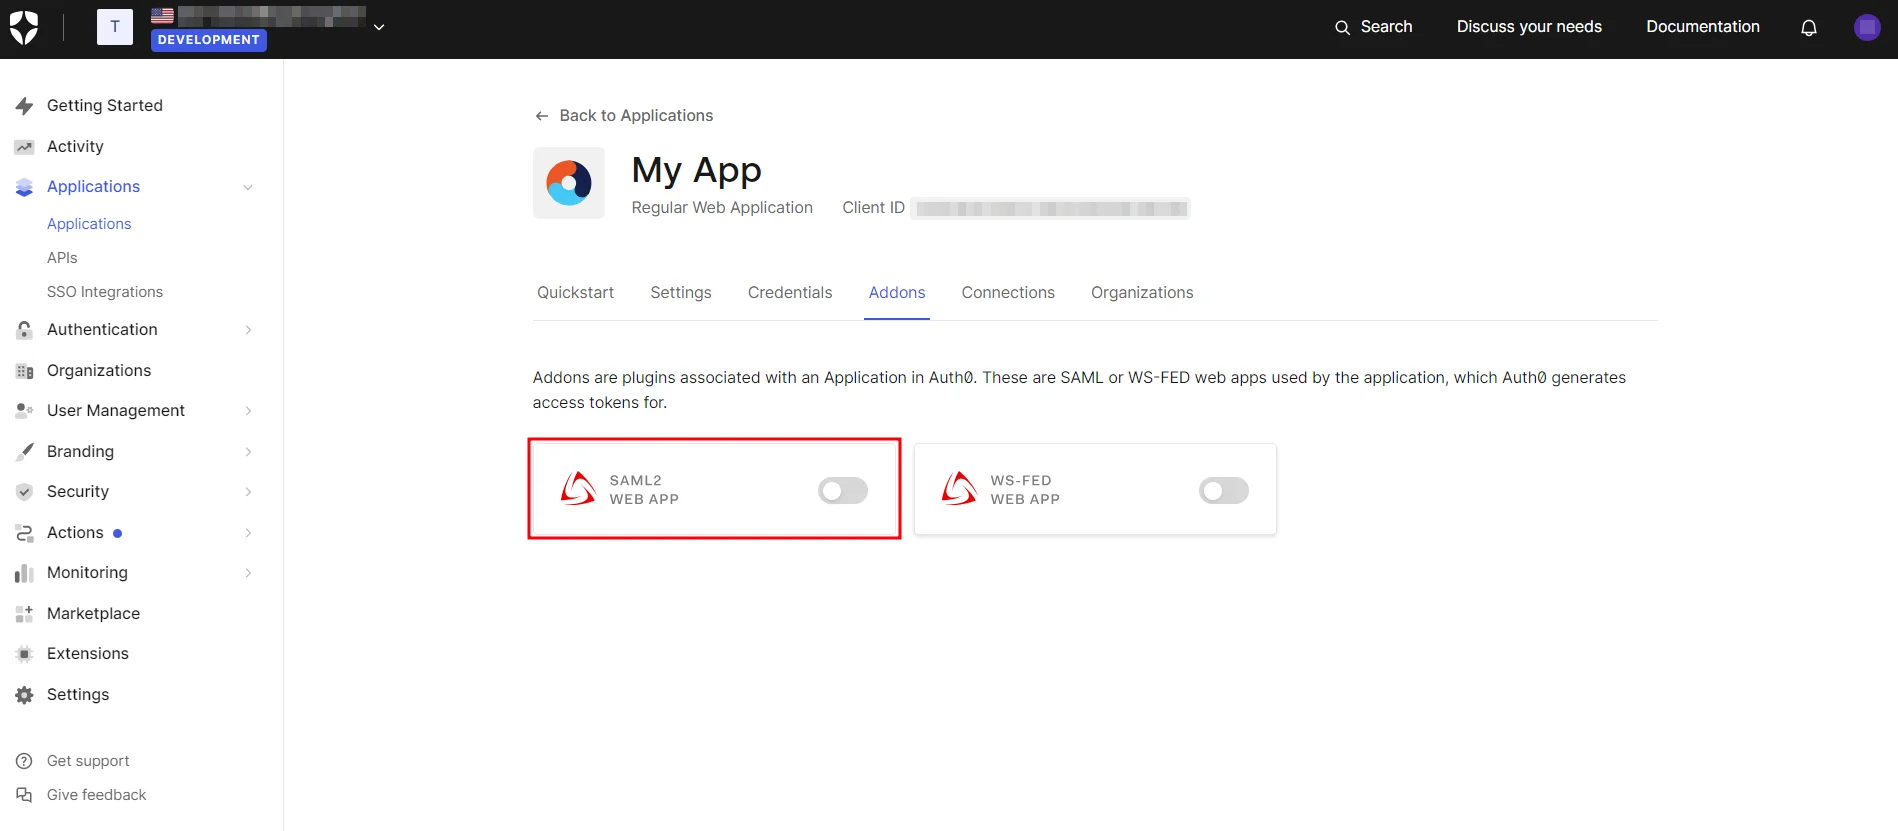The width and height of the screenshot is (1898, 831).
Task: Click the Organizations building icon
Action: 25,371
